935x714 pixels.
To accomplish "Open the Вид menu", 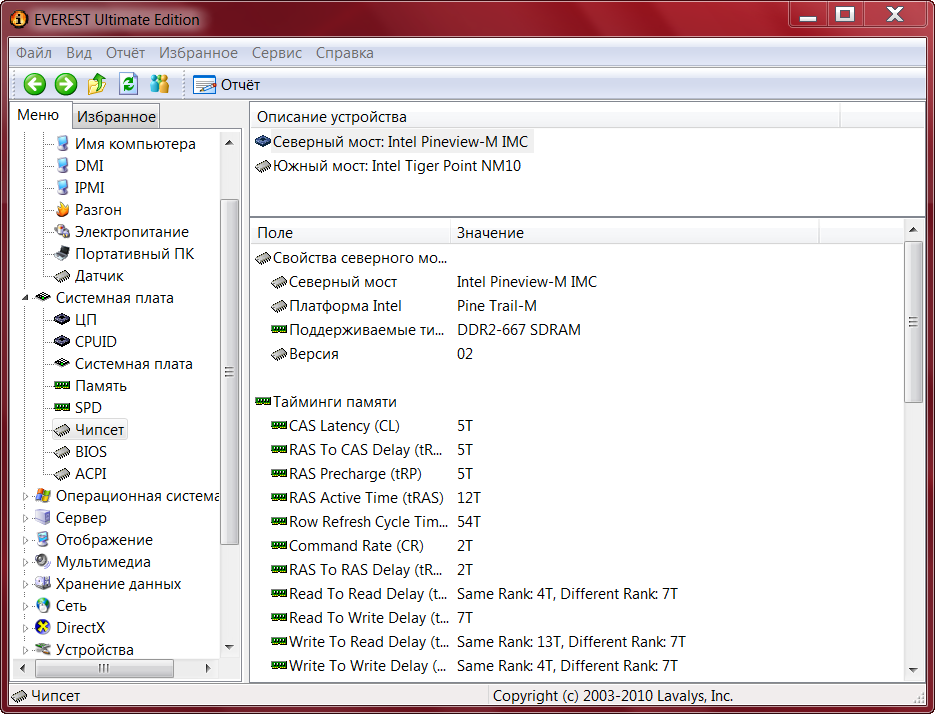I will pos(79,53).
